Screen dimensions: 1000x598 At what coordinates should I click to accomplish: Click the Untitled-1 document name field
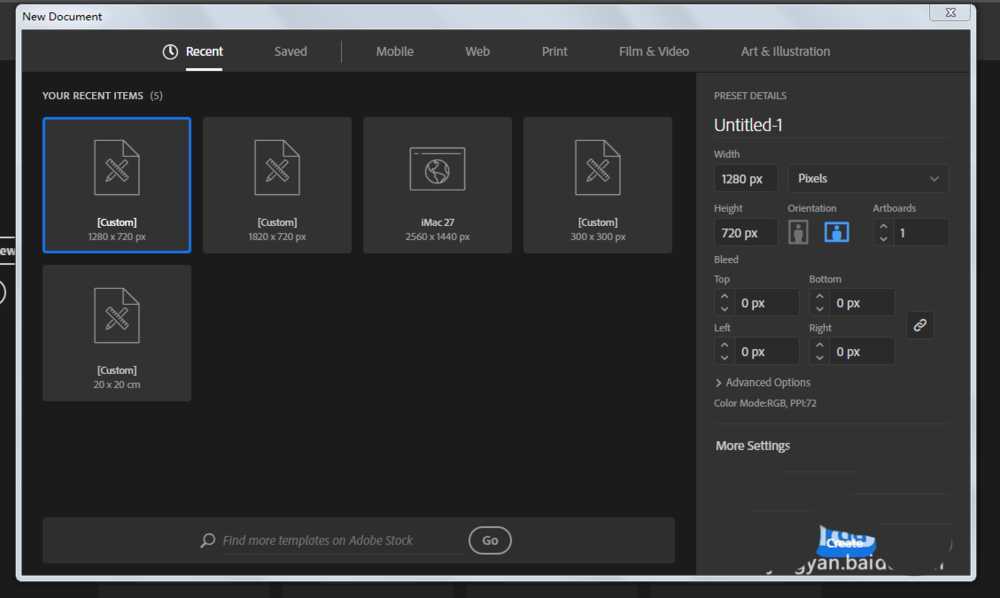click(x=829, y=125)
